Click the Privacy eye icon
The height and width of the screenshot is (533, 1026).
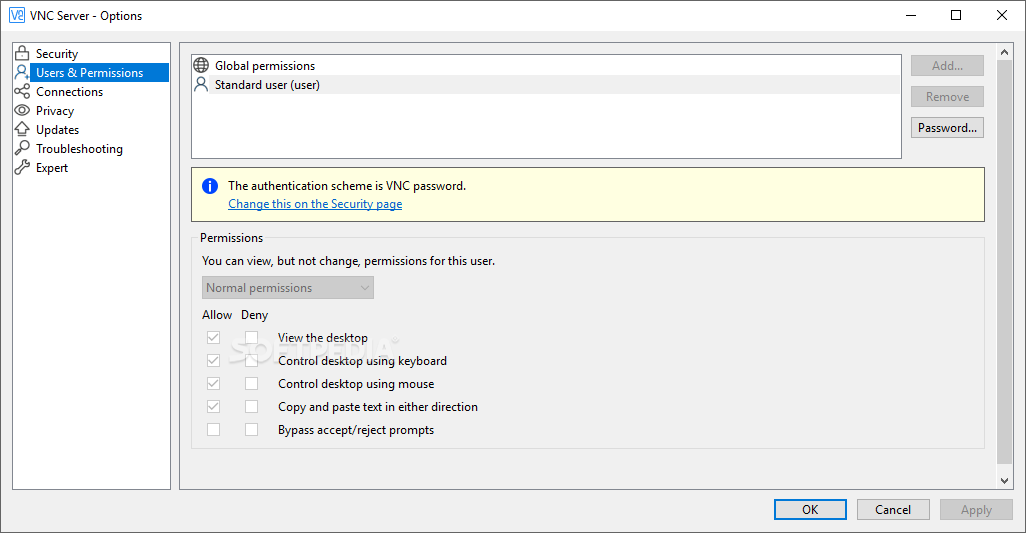click(22, 111)
